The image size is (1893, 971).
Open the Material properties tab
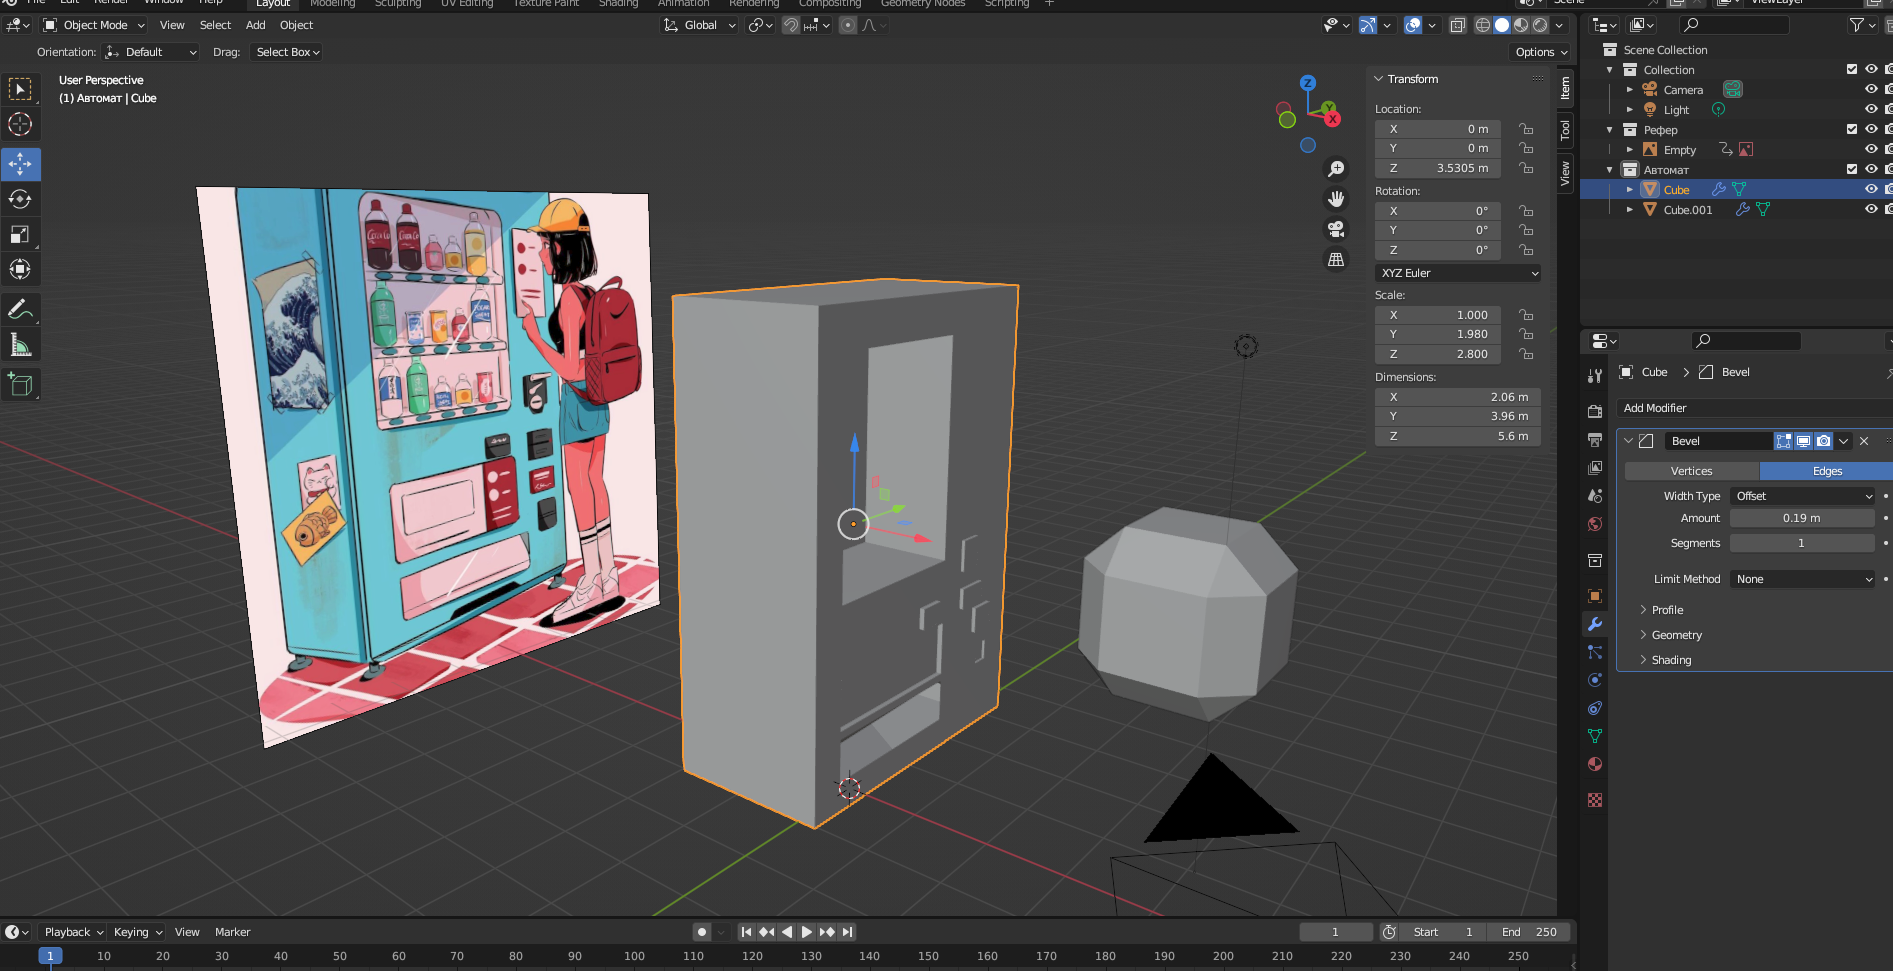1595,764
